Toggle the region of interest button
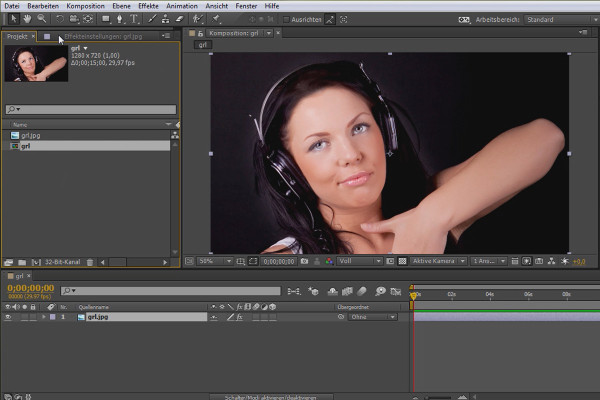The width and height of the screenshot is (600, 400). pyautogui.click(x=253, y=261)
